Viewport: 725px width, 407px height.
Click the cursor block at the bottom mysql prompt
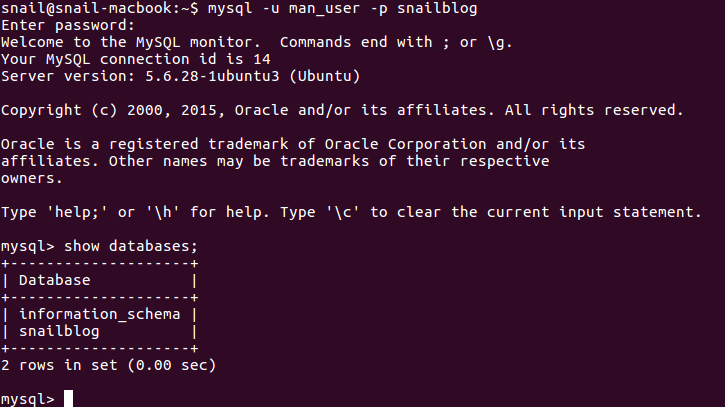click(x=68, y=399)
